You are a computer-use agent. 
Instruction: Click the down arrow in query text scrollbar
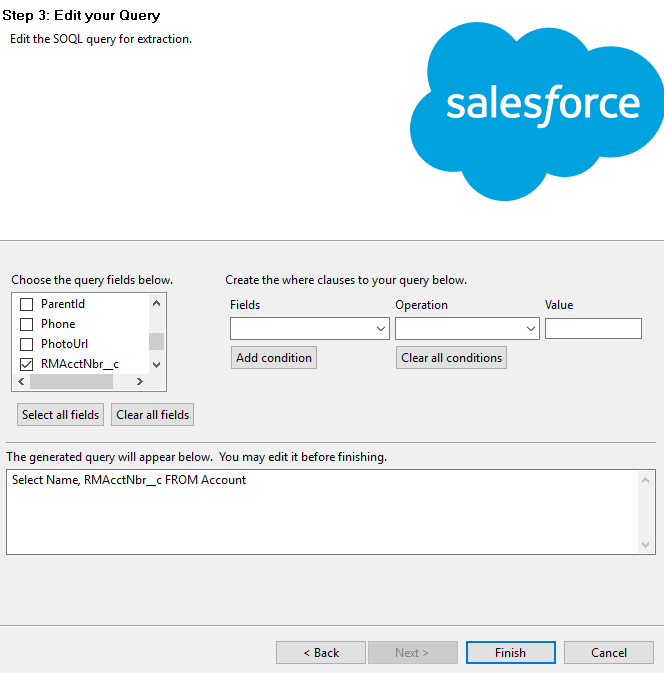click(647, 544)
